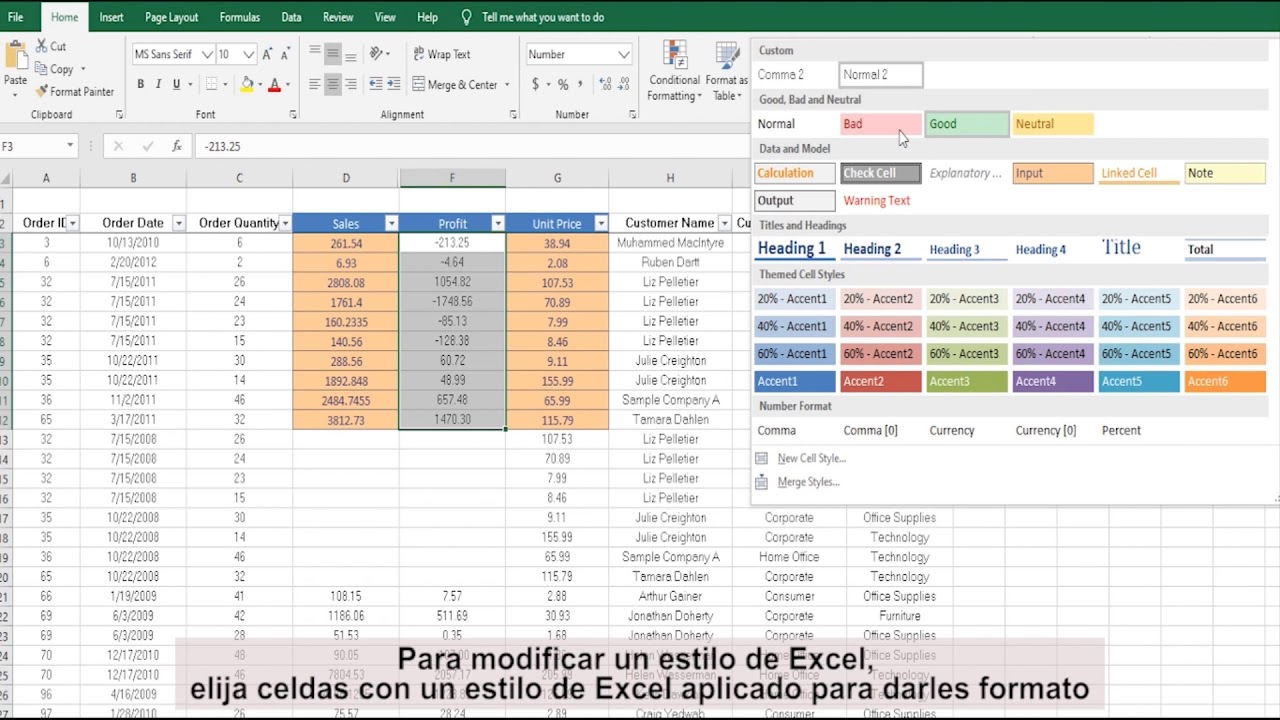Apply Comma Style format

(581, 85)
